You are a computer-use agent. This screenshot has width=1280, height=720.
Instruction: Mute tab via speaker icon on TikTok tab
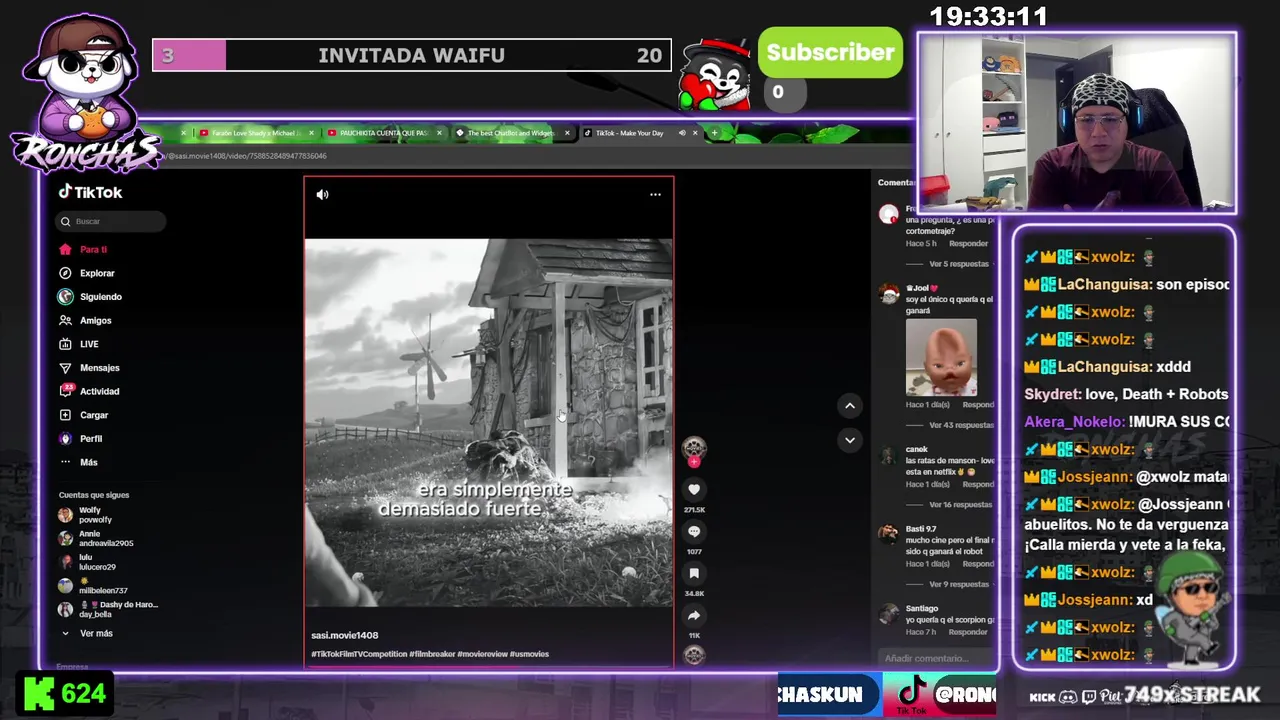point(682,133)
